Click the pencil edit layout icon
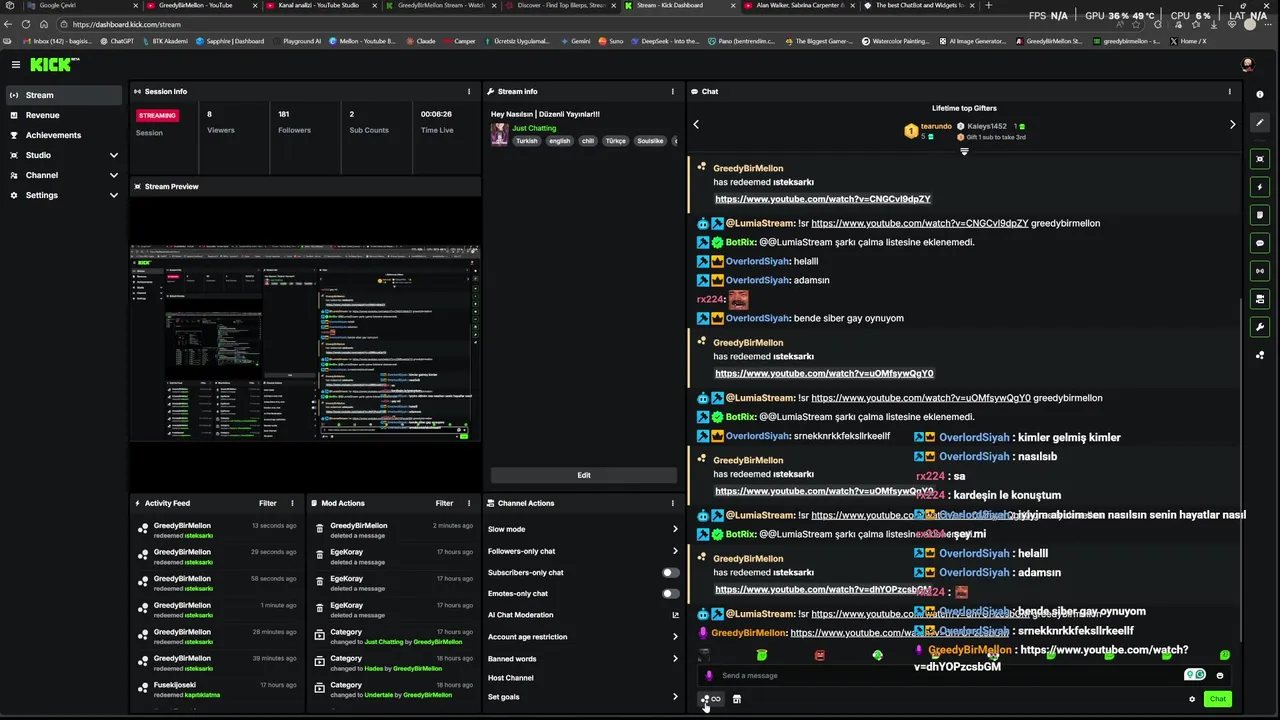 click(x=1260, y=123)
